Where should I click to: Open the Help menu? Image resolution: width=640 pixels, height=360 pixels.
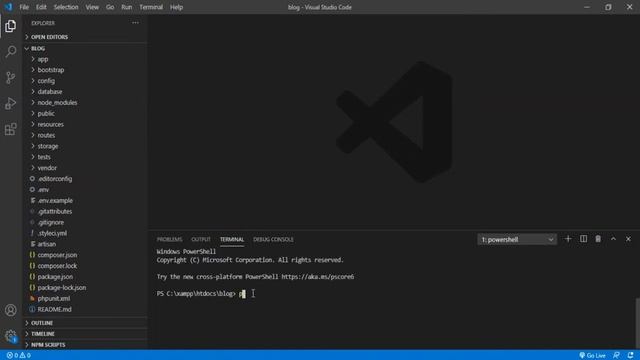(176, 7)
